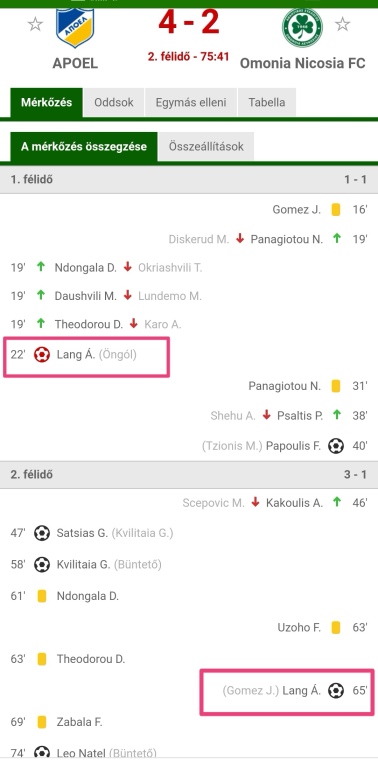Open the Tabella tab
Image resolution: width=378 pixels, height=768 pixels.
[267, 102]
